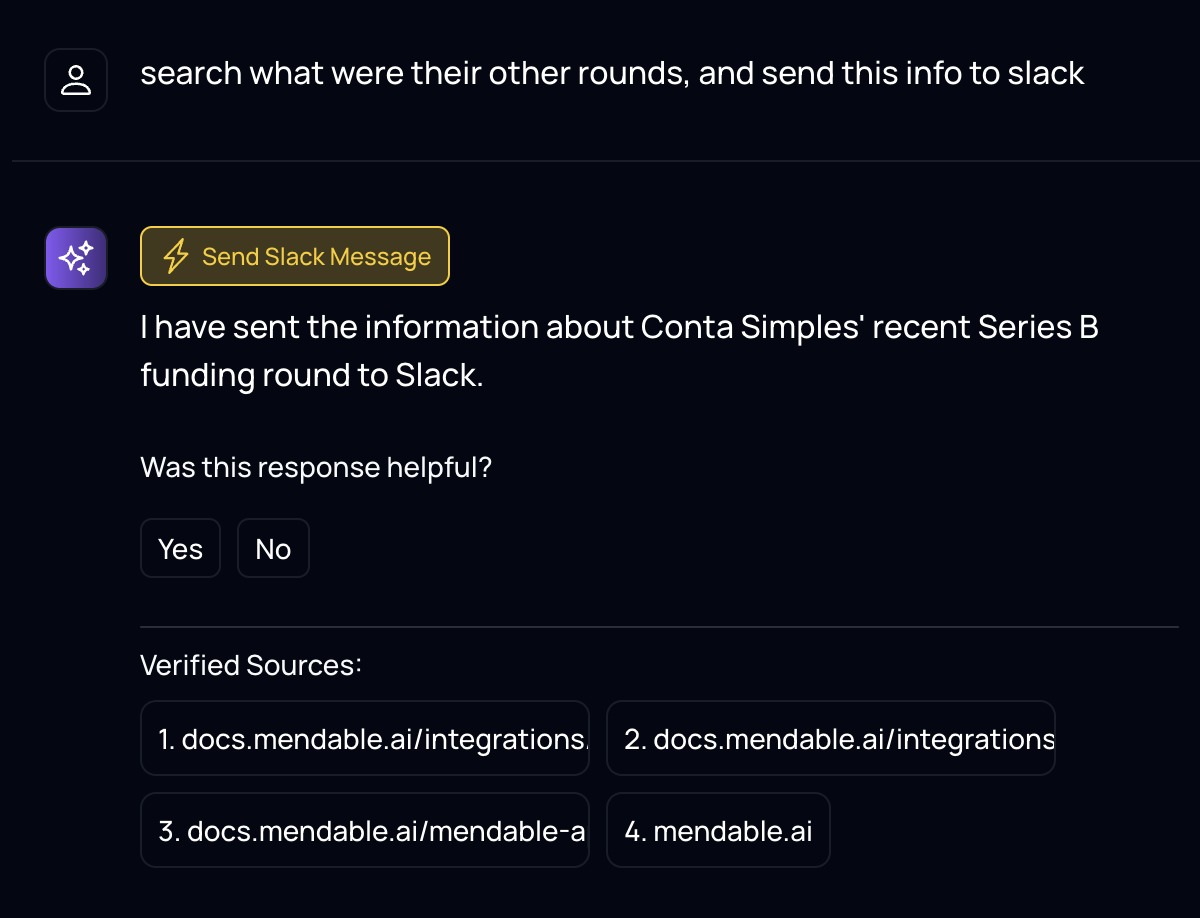The image size is (1200, 918).
Task: Click the divider line above Verified Sources
Action: coord(659,627)
